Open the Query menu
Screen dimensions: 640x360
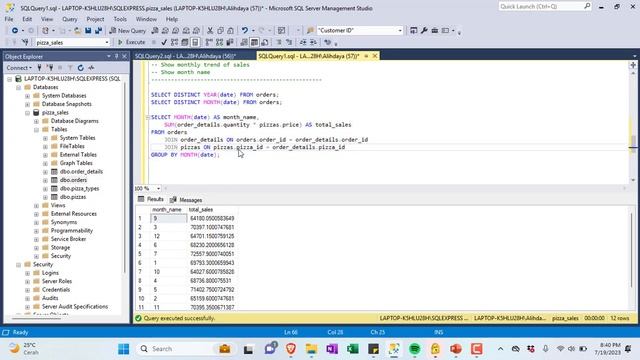pyautogui.click(x=70, y=19)
